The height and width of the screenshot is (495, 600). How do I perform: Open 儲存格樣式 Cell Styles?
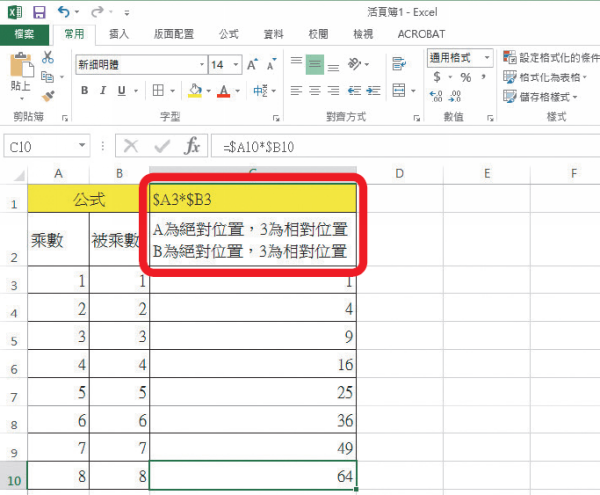click(540, 96)
